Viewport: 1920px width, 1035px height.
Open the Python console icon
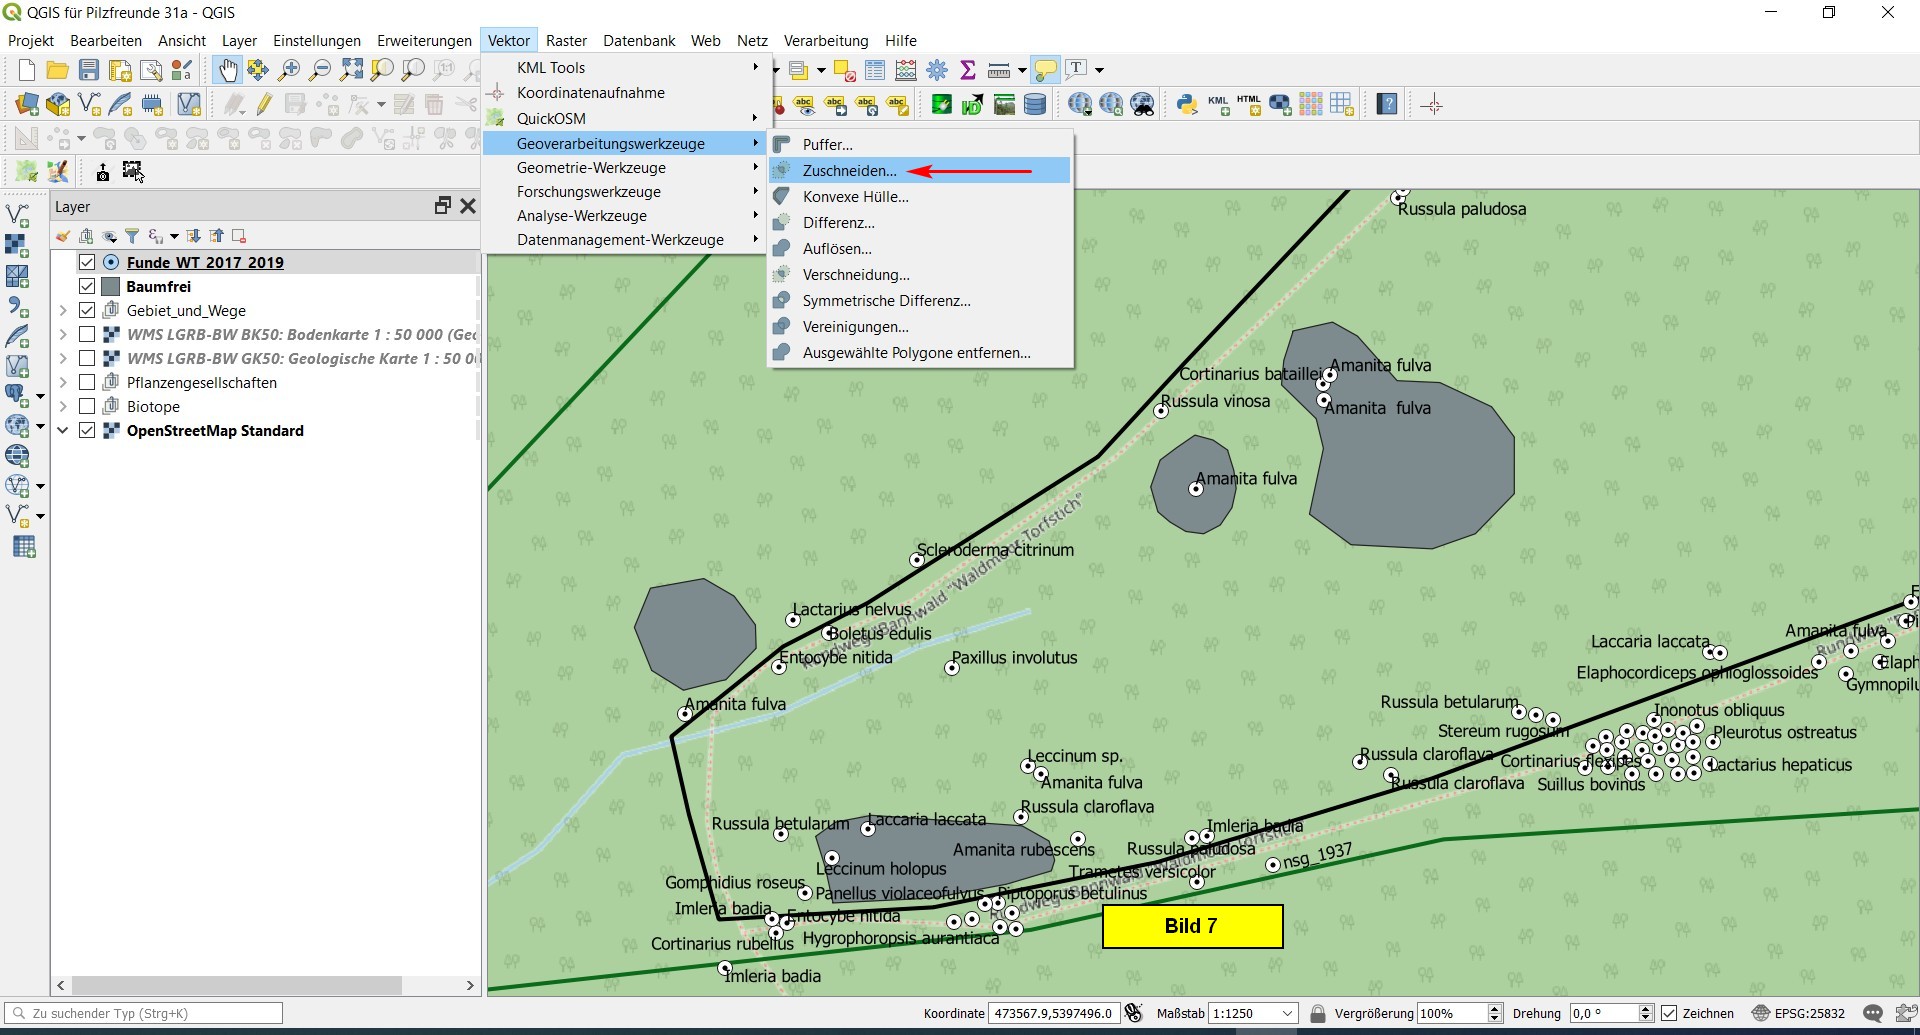coord(1187,104)
